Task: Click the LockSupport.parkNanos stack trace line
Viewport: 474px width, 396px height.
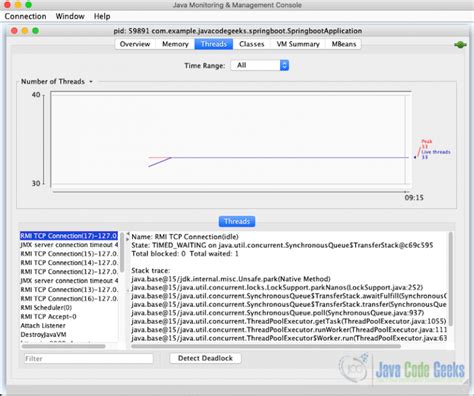Action: pos(277,287)
